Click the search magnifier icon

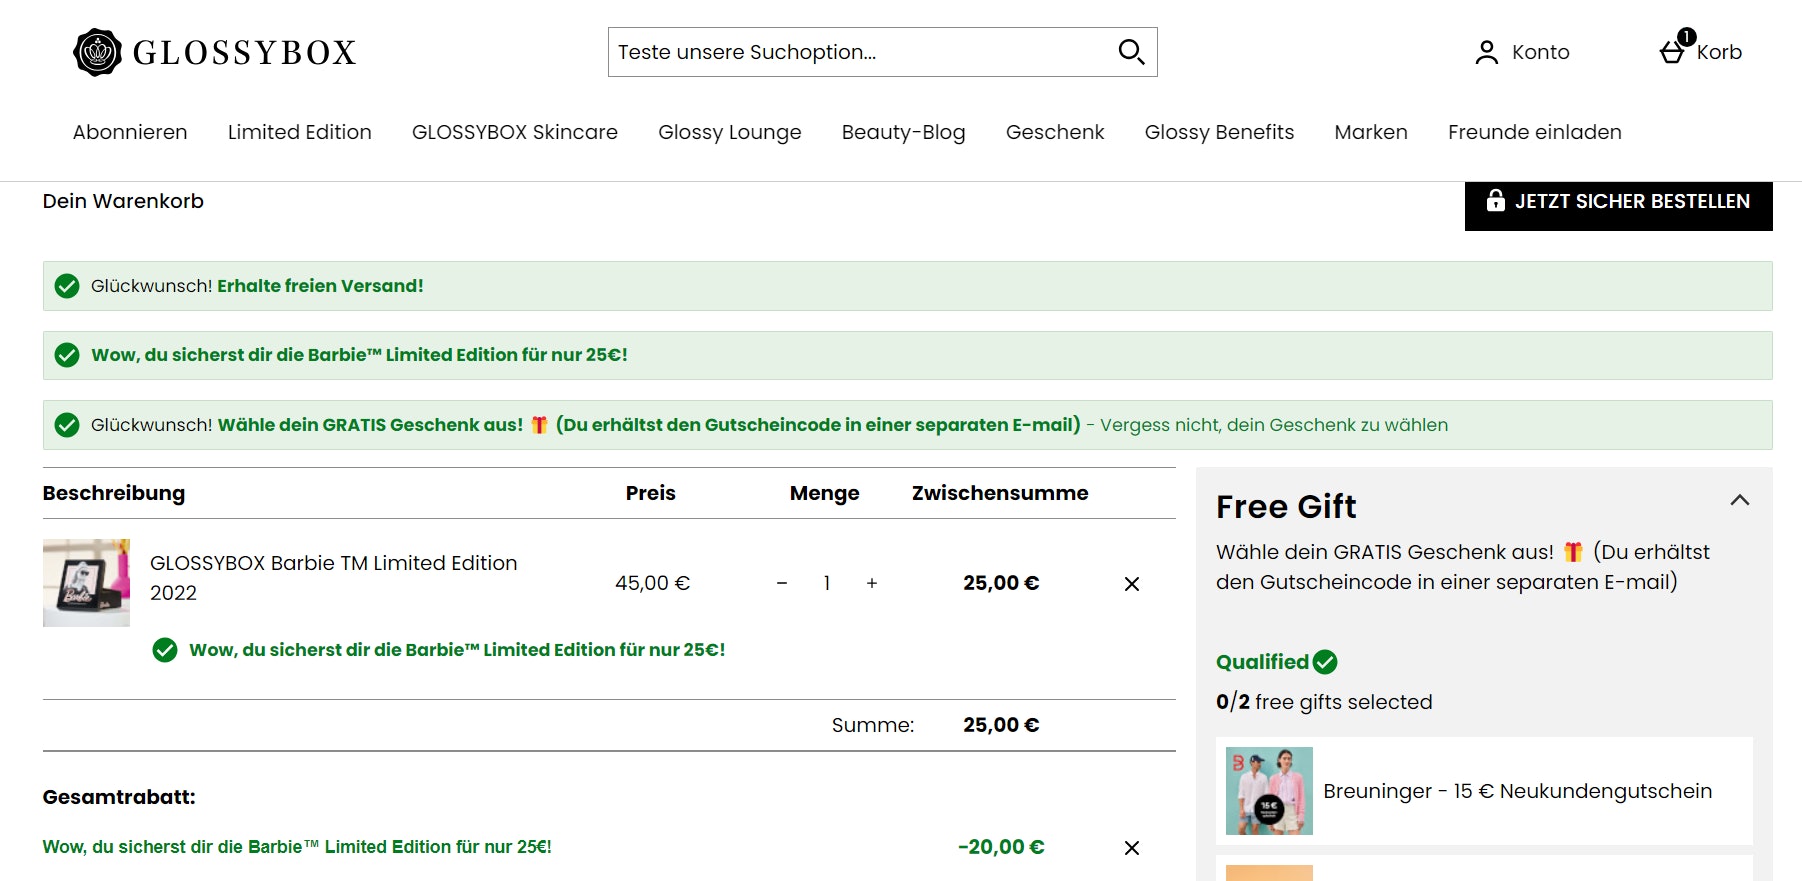pyautogui.click(x=1131, y=52)
